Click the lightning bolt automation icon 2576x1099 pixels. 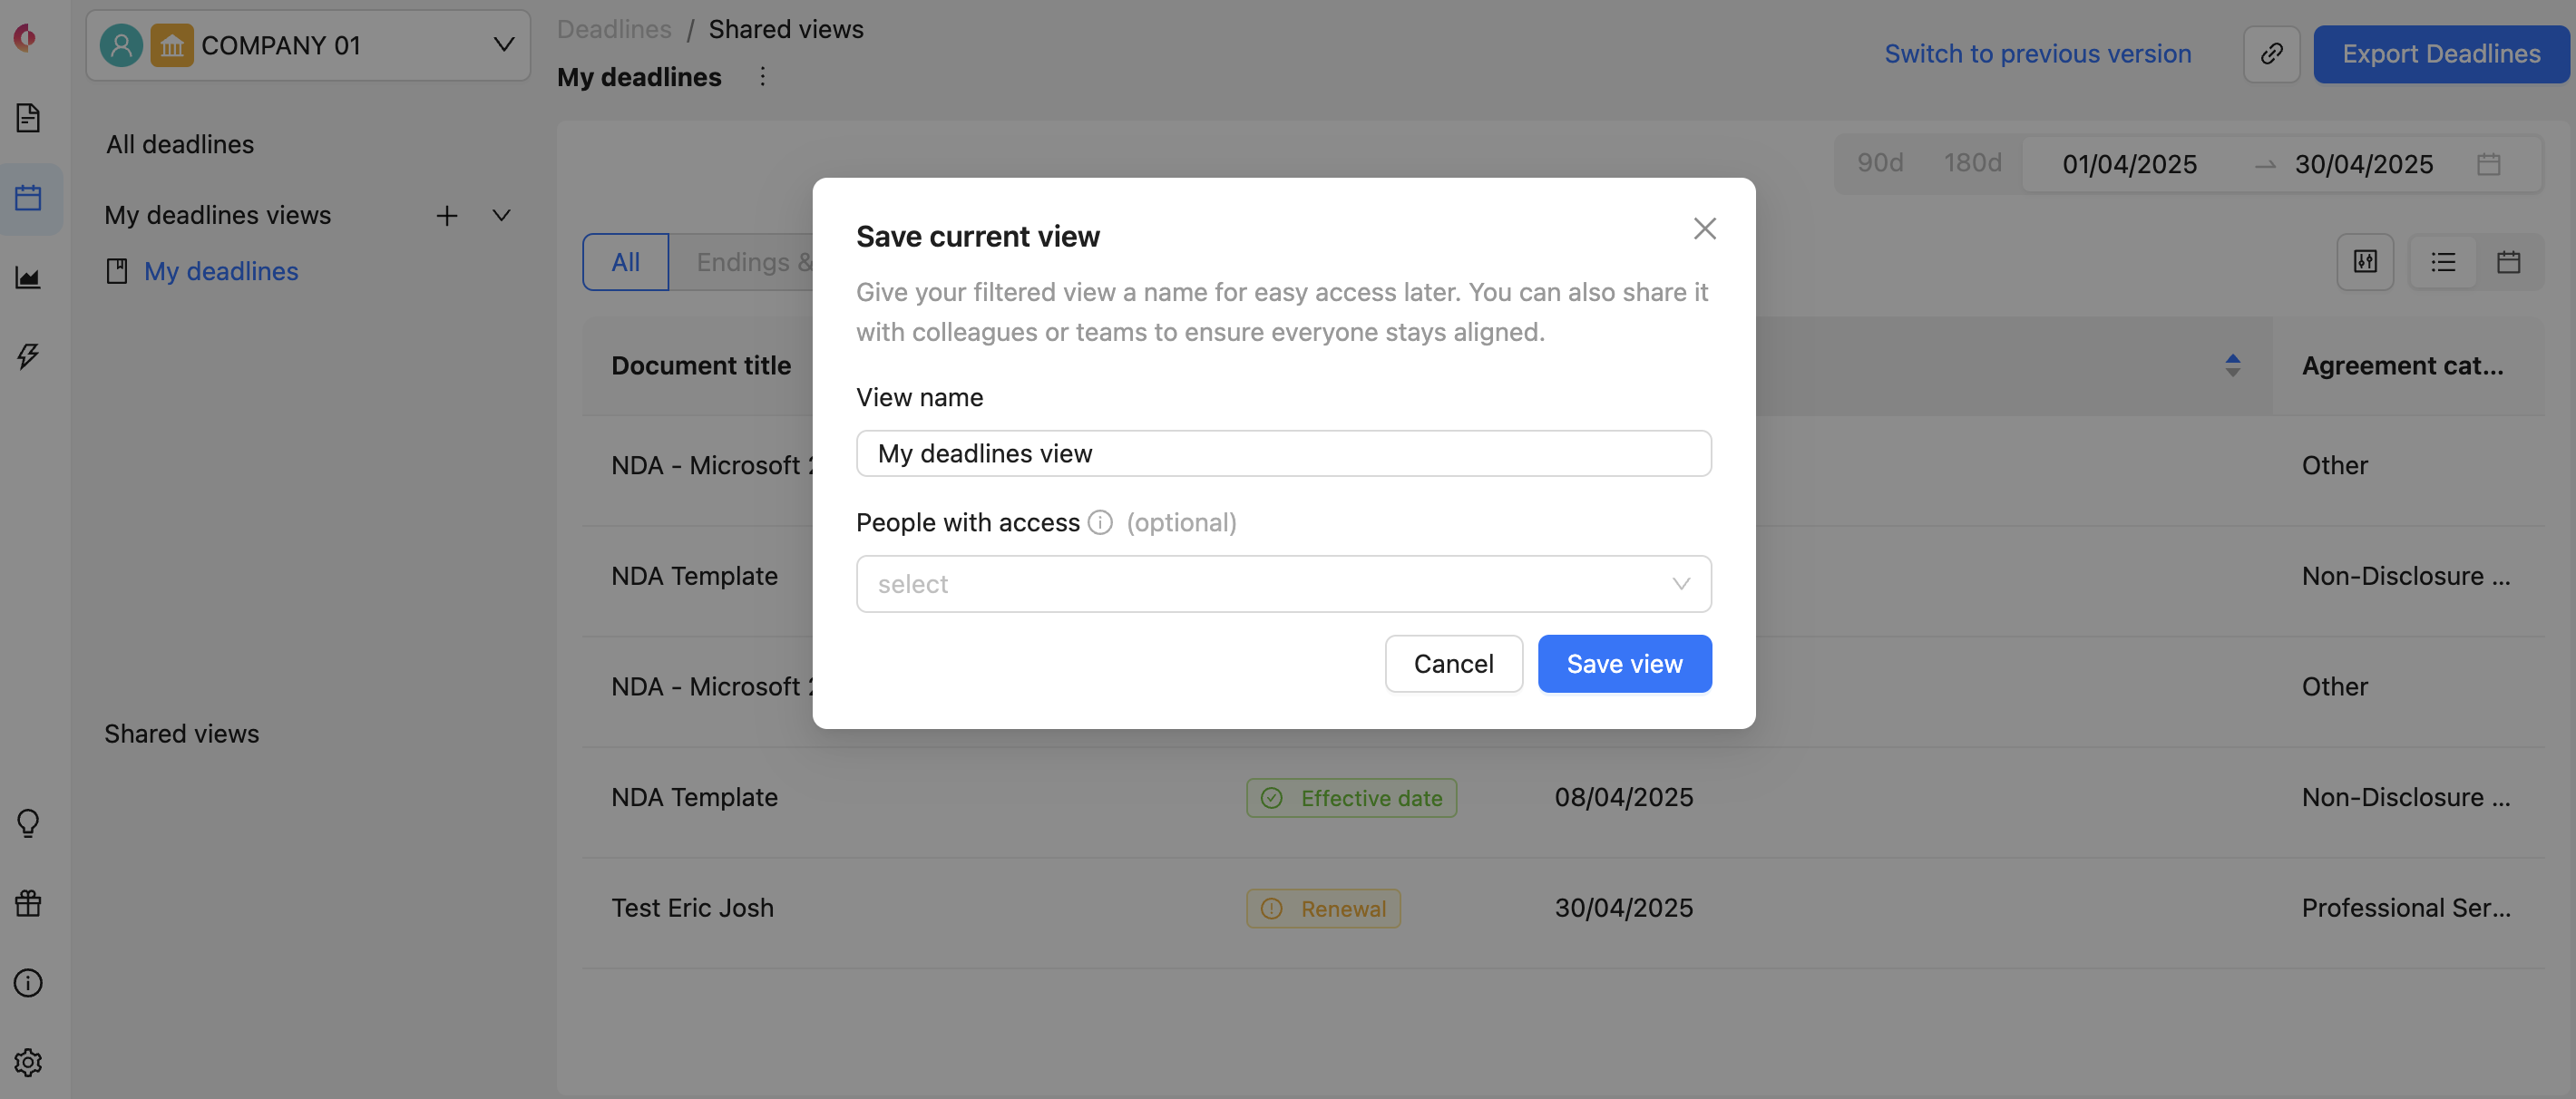click(28, 356)
